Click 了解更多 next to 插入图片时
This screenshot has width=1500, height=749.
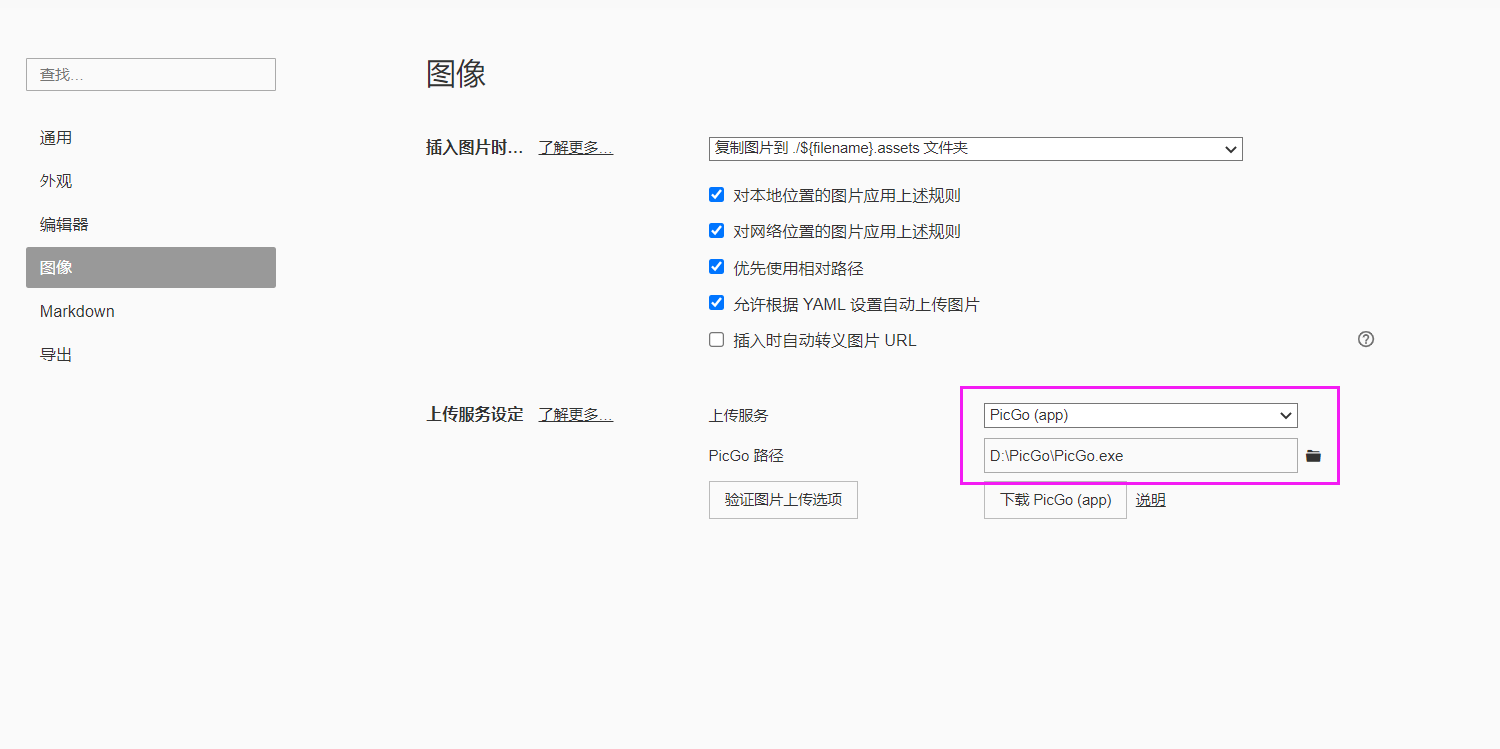click(x=575, y=147)
